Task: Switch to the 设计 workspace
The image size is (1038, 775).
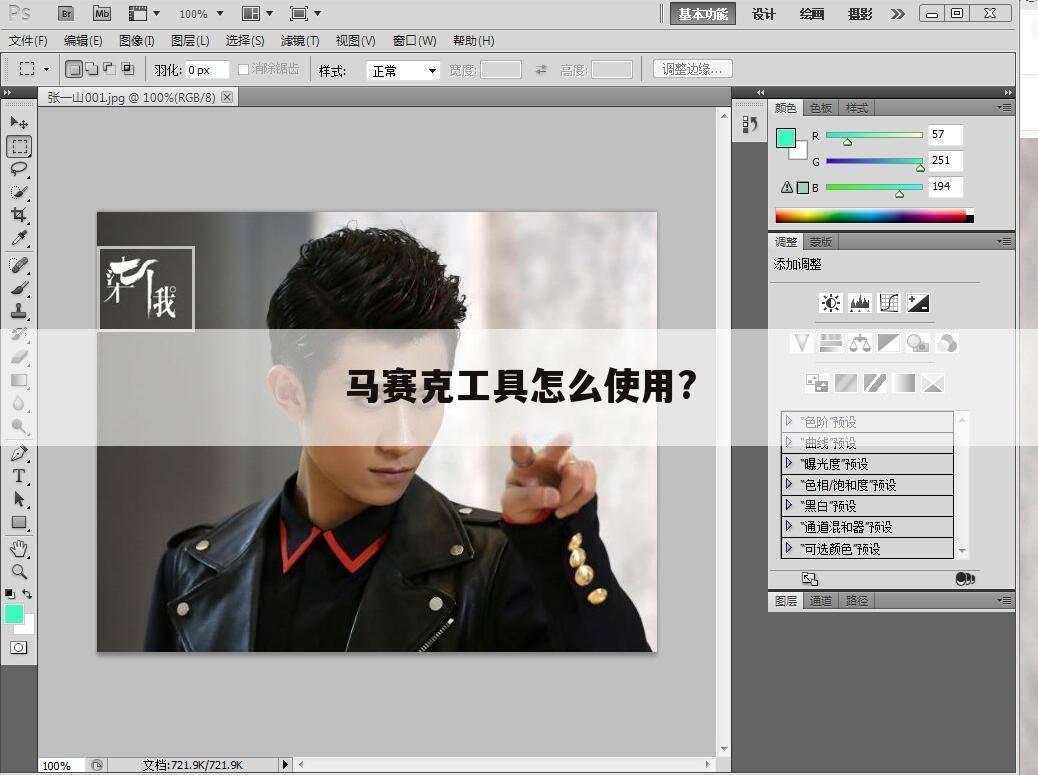Action: [x=763, y=14]
